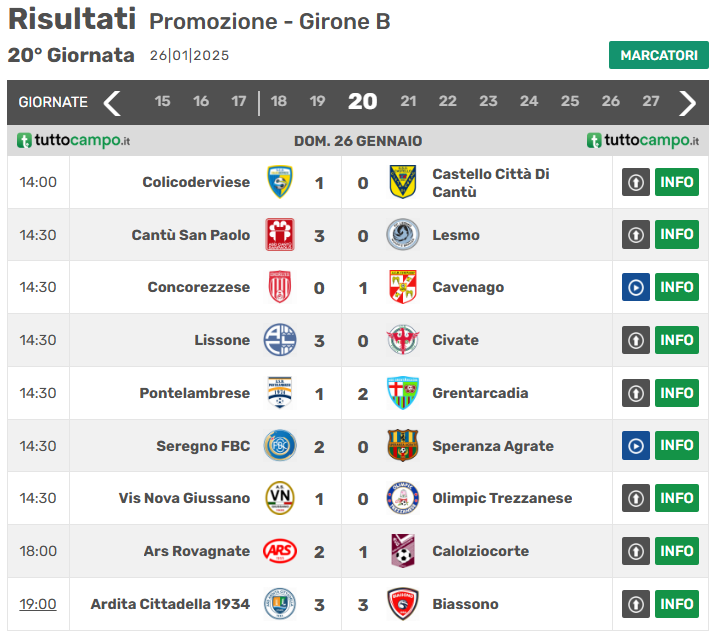Open INFO for Cantù San Paolo vs Lesmo
The height and width of the screenshot is (638, 721).
point(677,235)
